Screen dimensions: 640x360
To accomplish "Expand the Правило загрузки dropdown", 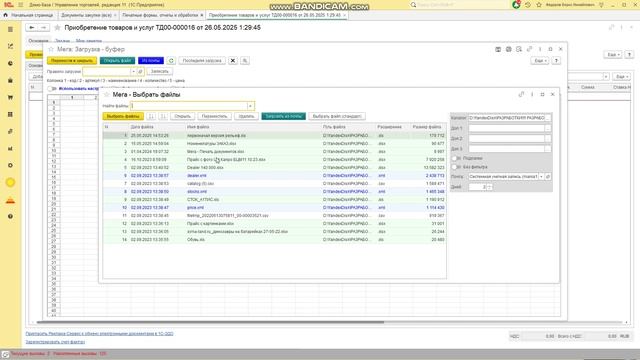I will (x=133, y=71).
